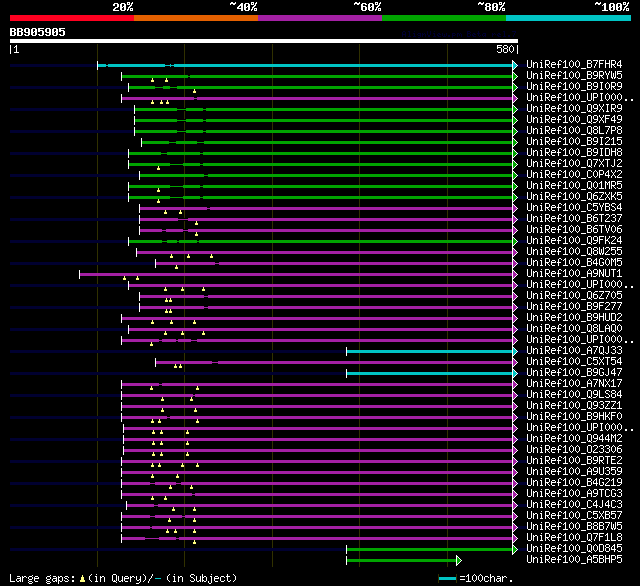
Task: Open hit UniRef100_B9I0R9
Action: [574, 87]
